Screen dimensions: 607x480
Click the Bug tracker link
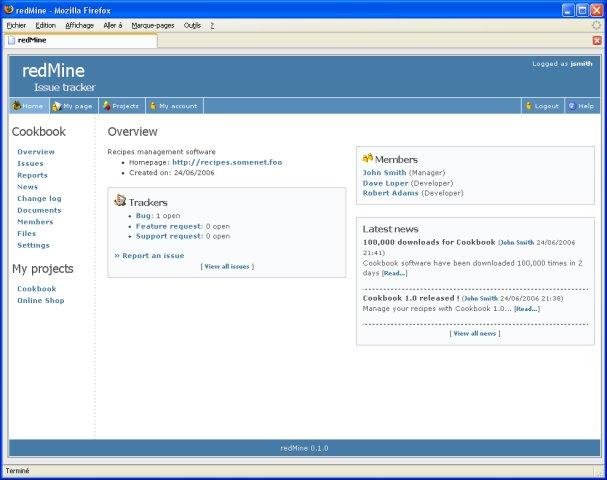pos(143,216)
